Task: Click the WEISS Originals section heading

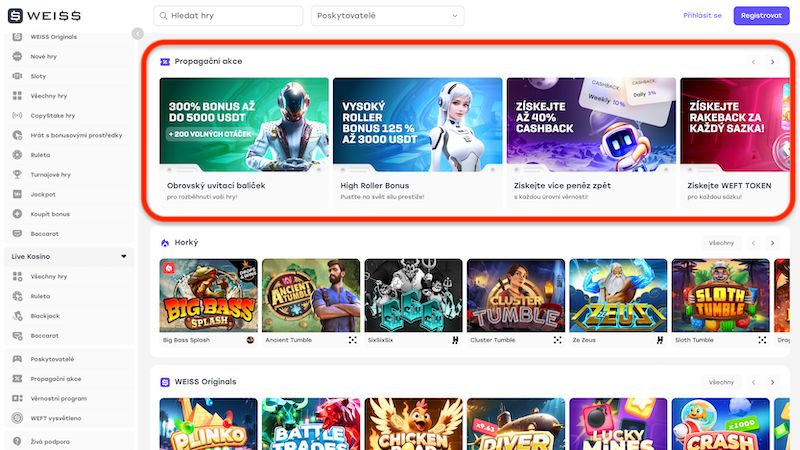Action: (x=205, y=382)
